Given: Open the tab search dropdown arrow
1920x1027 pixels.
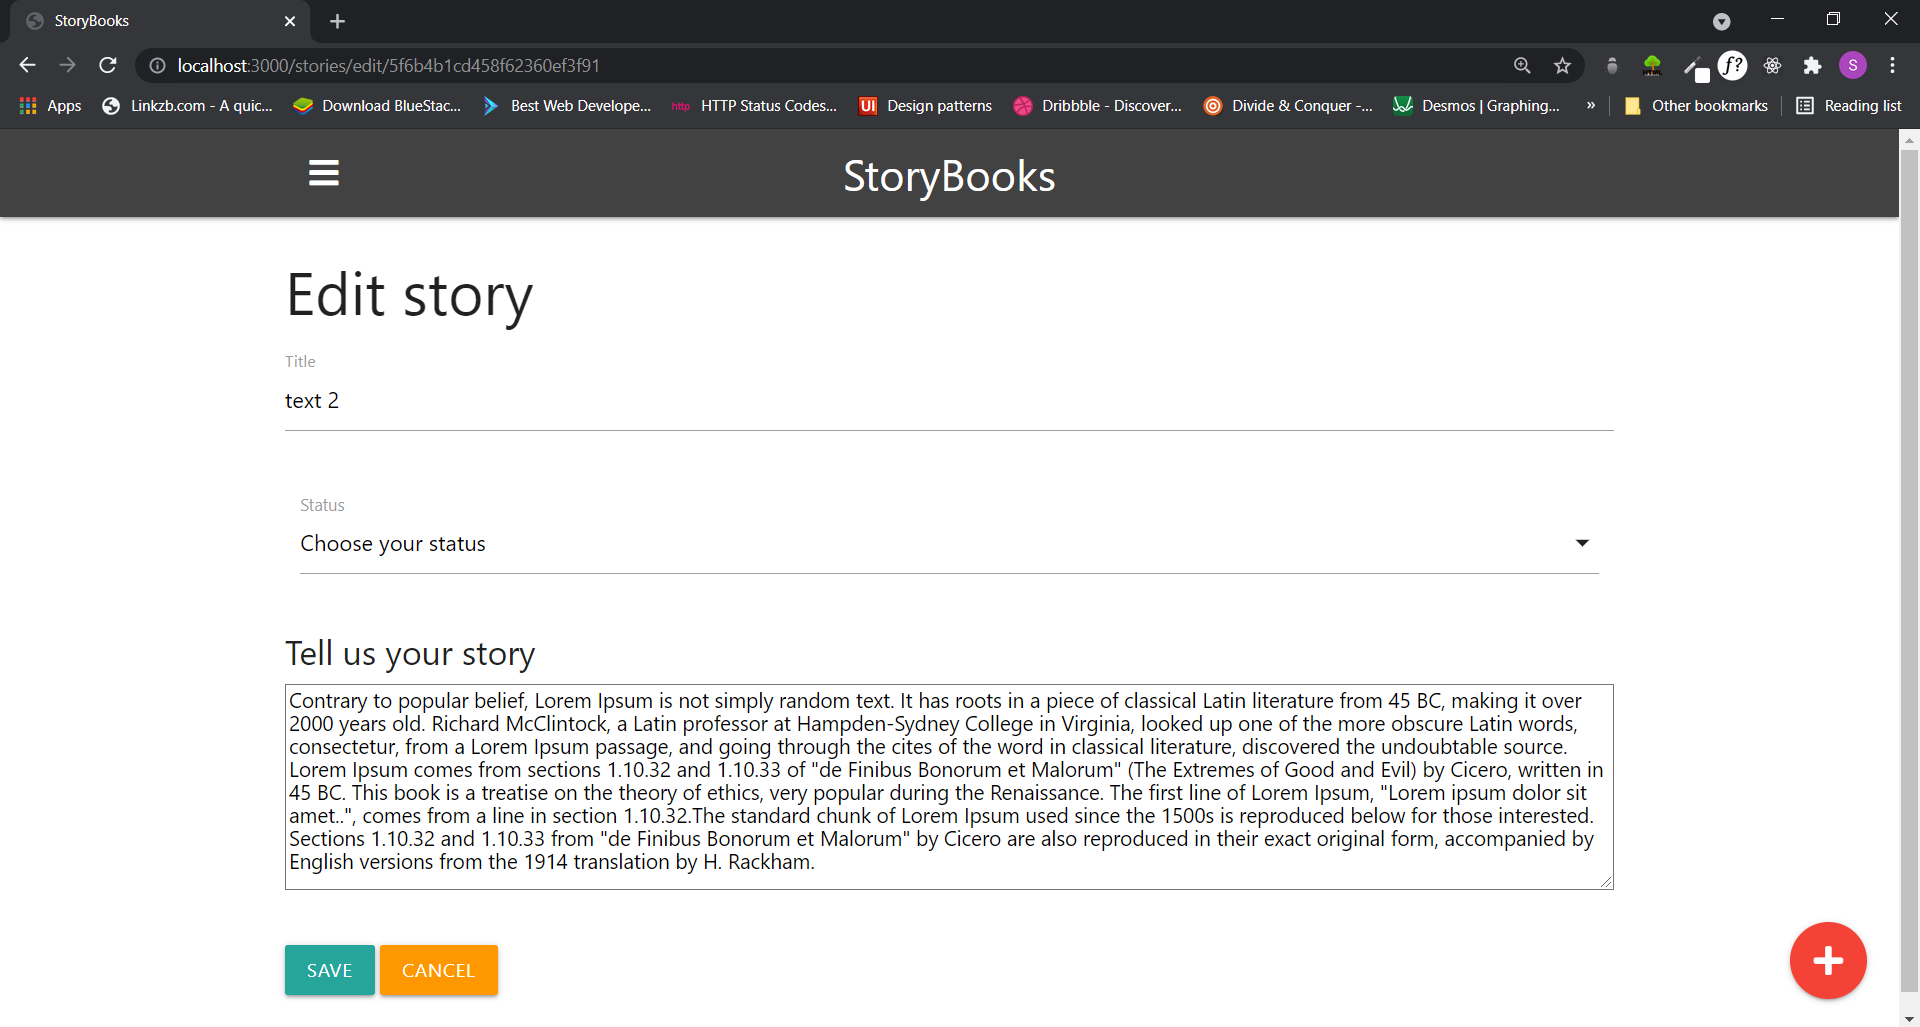Looking at the screenshot, I should point(1721,21).
